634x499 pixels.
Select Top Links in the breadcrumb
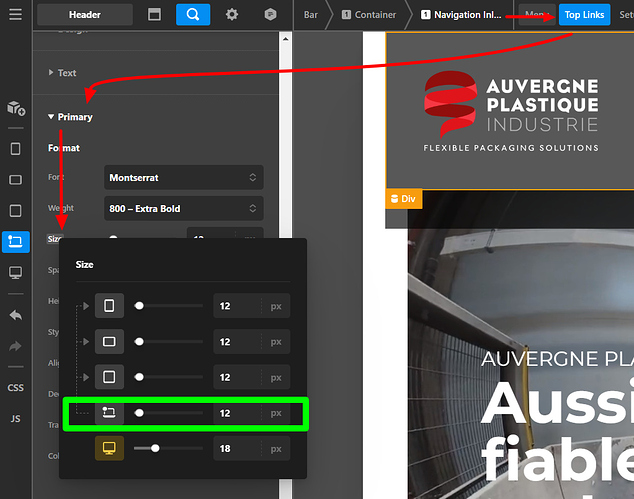click(584, 15)
